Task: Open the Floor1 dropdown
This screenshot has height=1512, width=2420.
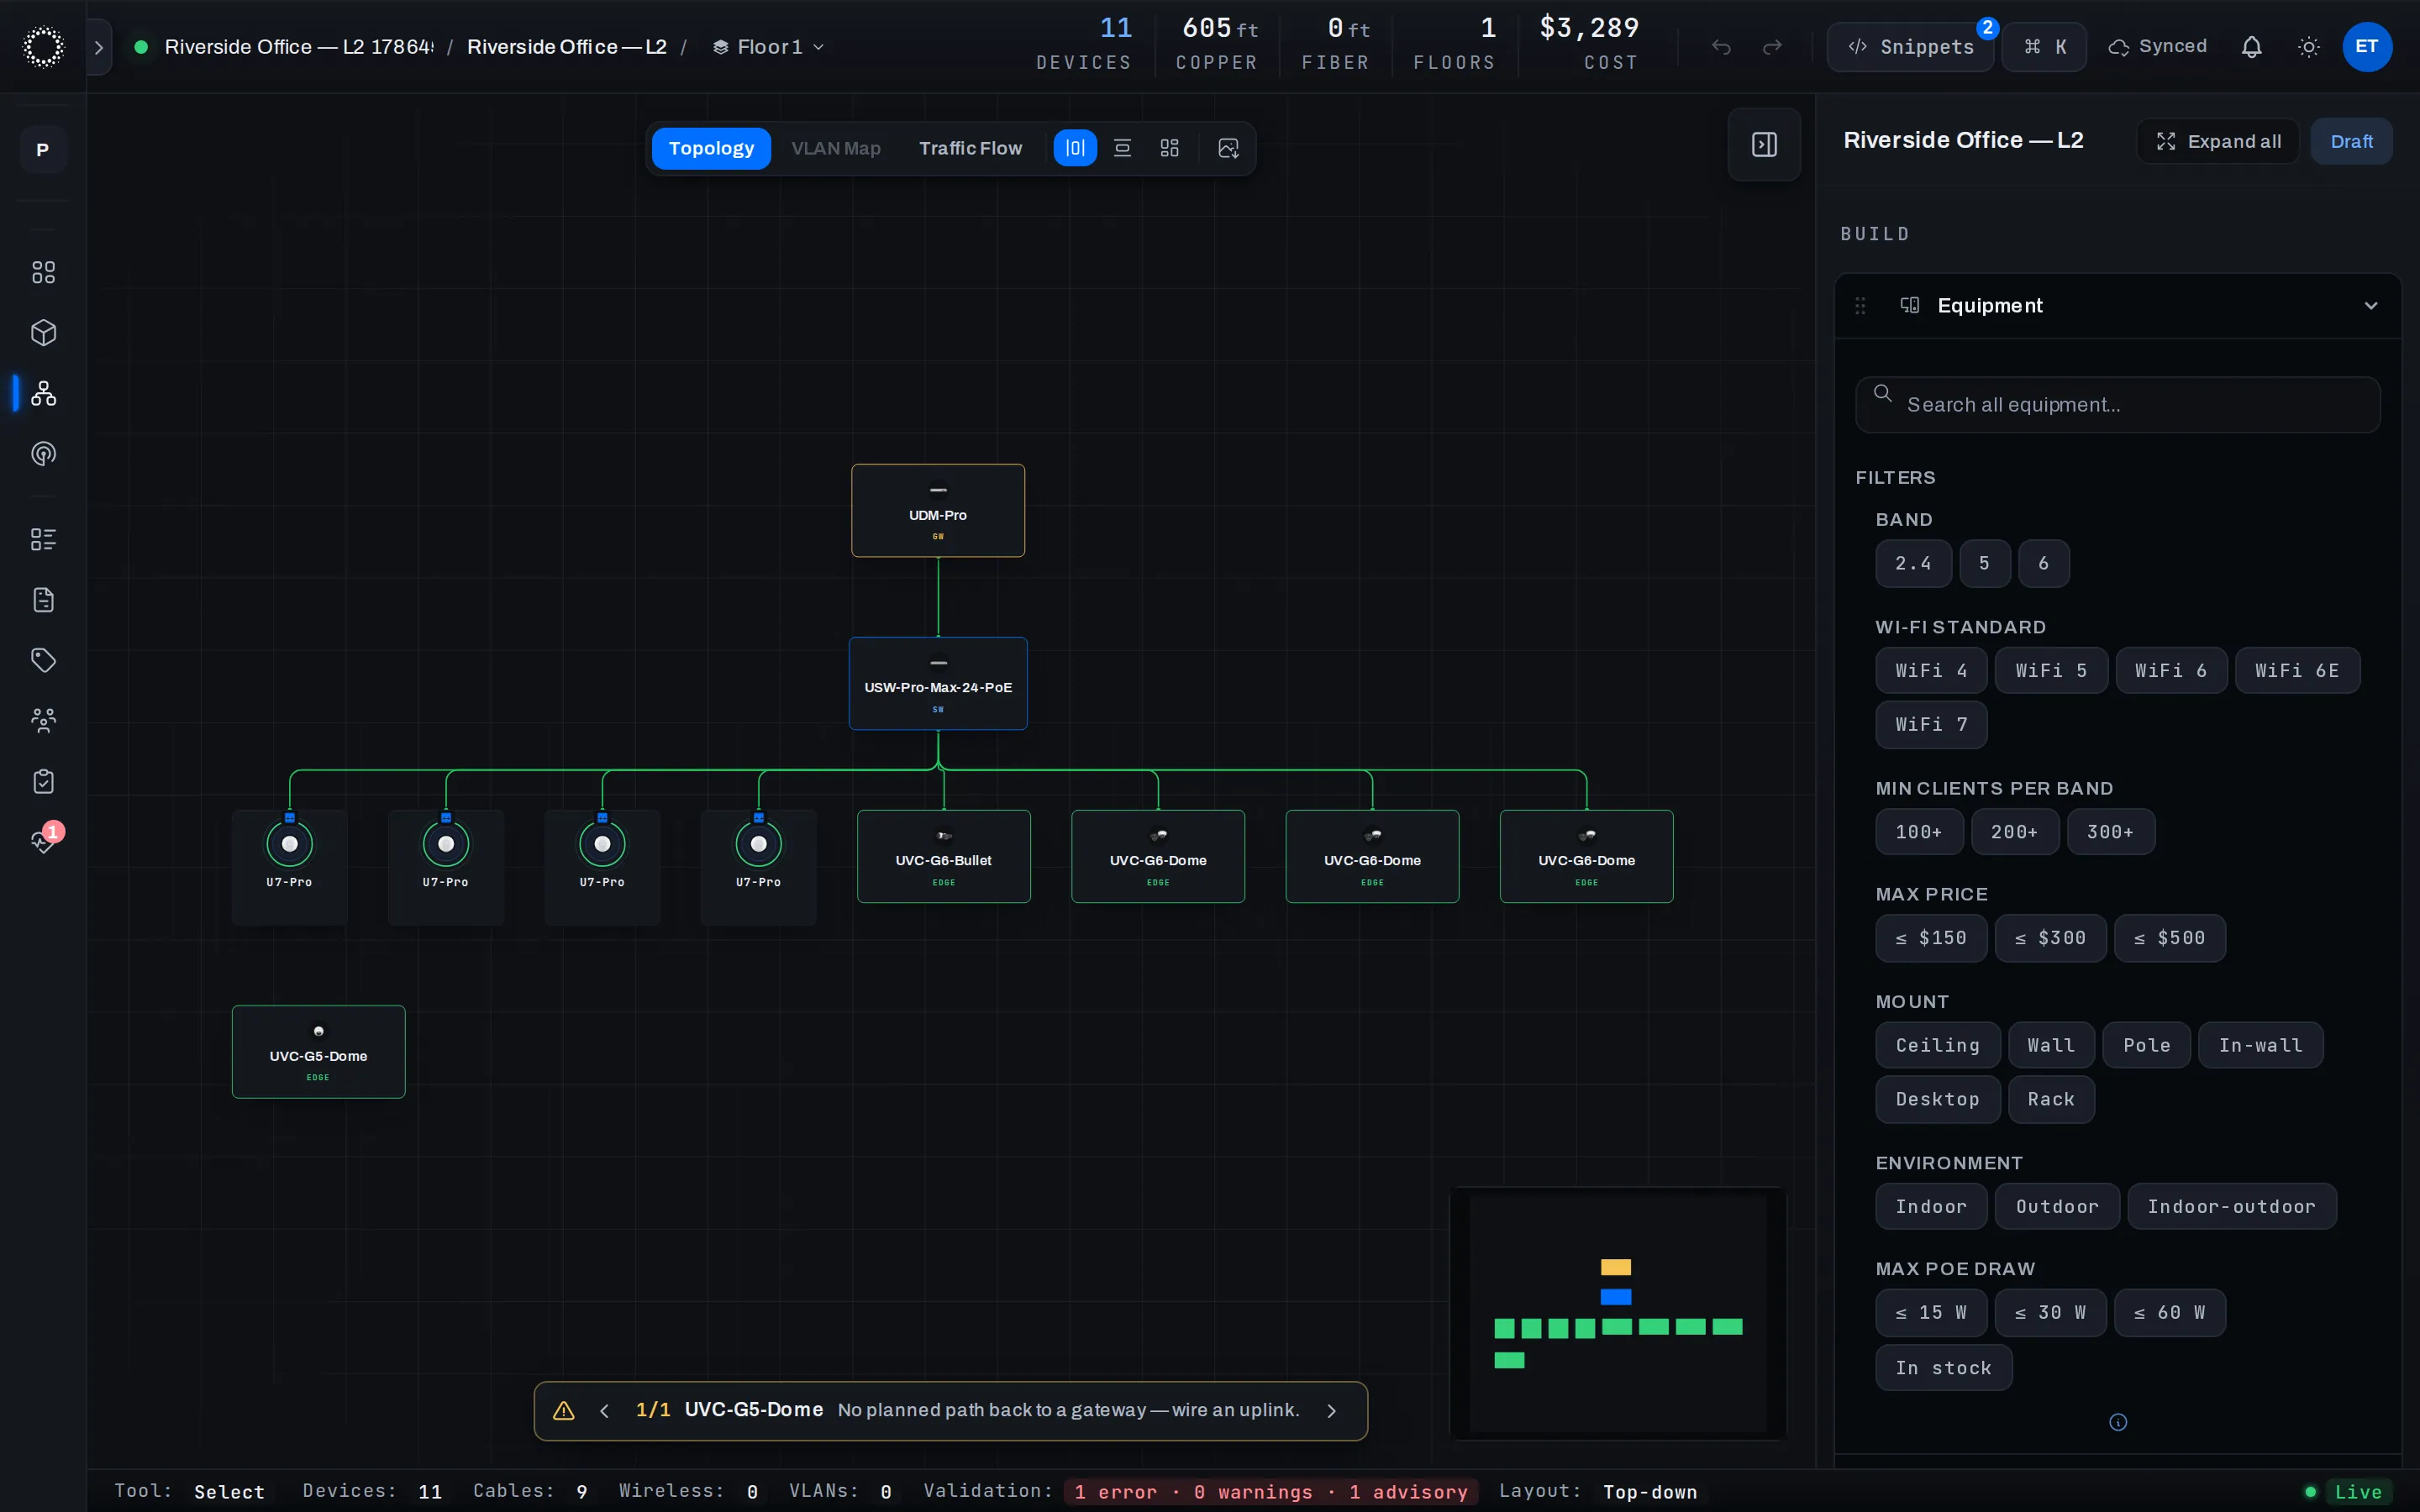Action: point(768,47)
